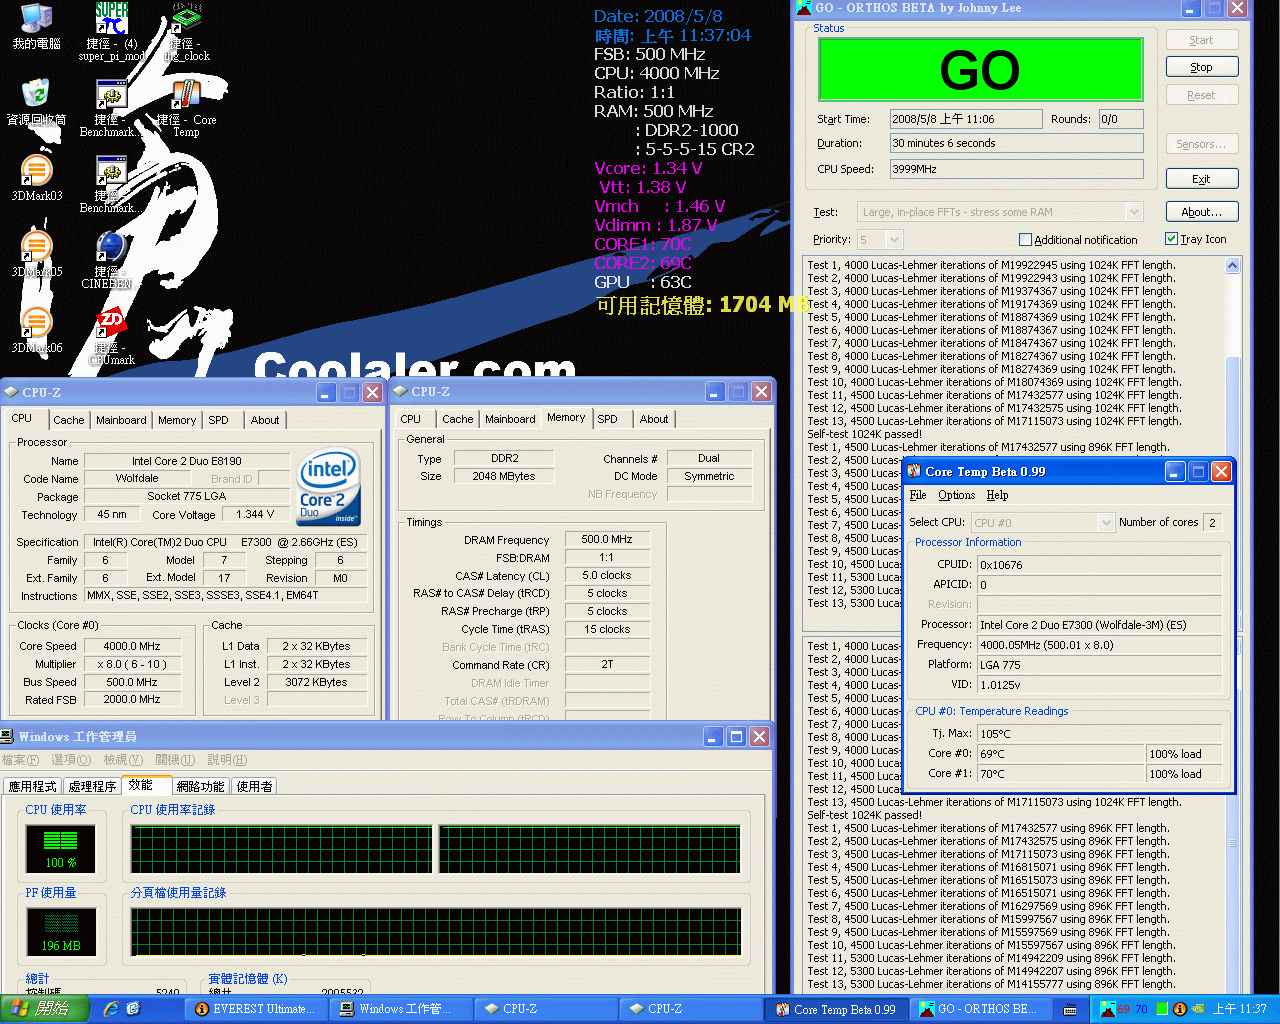Launch Internet Explorer from the quick launch bar
The width and height of the screenshot is (1280, 1024).
point(110,1009)
